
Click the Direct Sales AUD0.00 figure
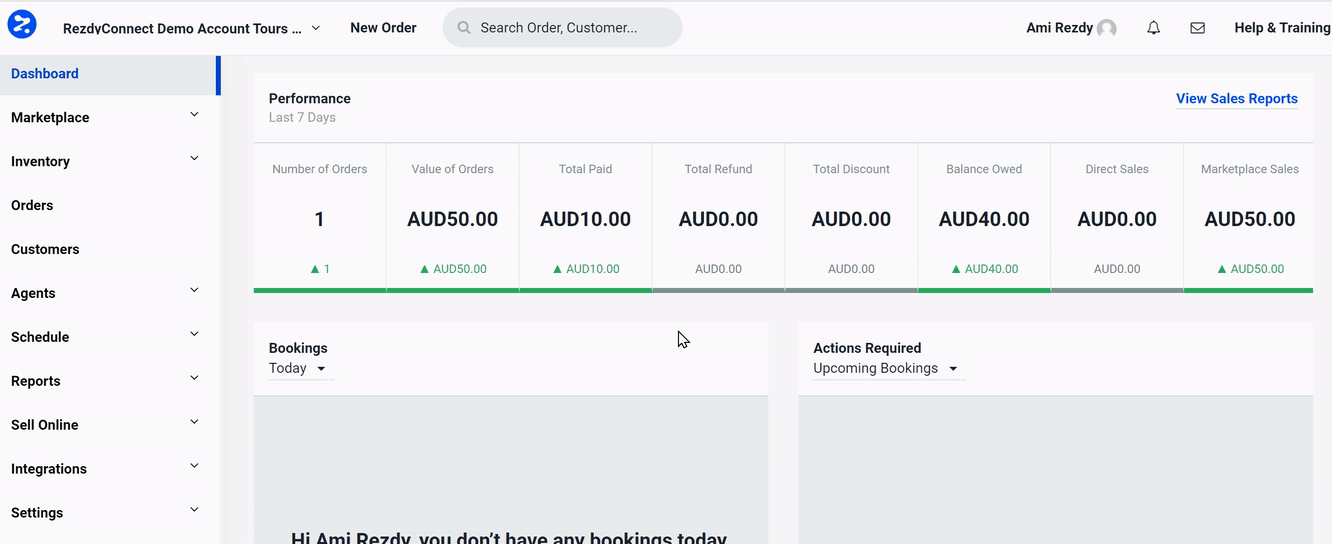click(1117, 219)
